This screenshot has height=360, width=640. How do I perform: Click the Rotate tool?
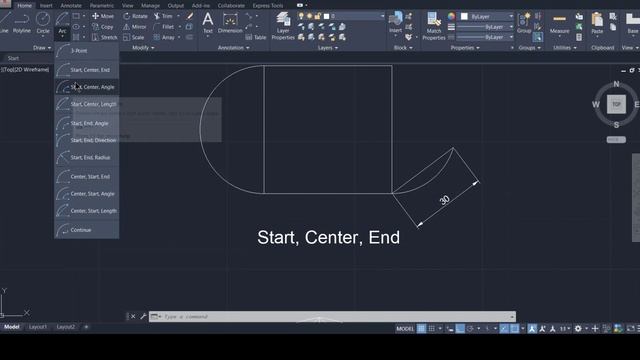135,16
